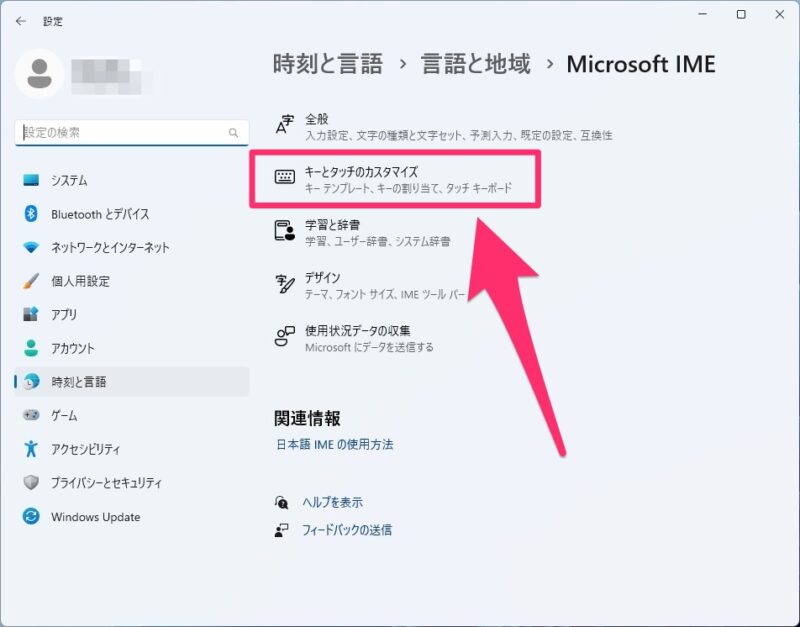Open ネットワークとインターネット settings

point(132,247)
